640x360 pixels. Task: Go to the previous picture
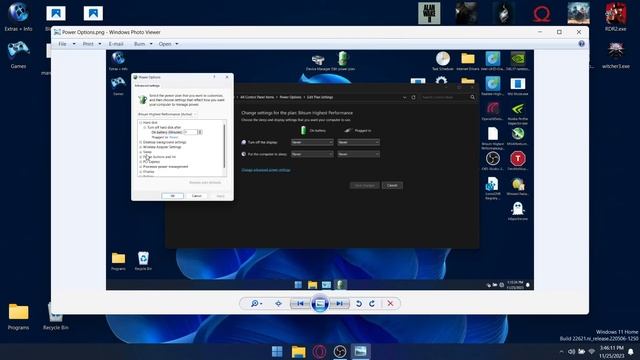(300, 304)
